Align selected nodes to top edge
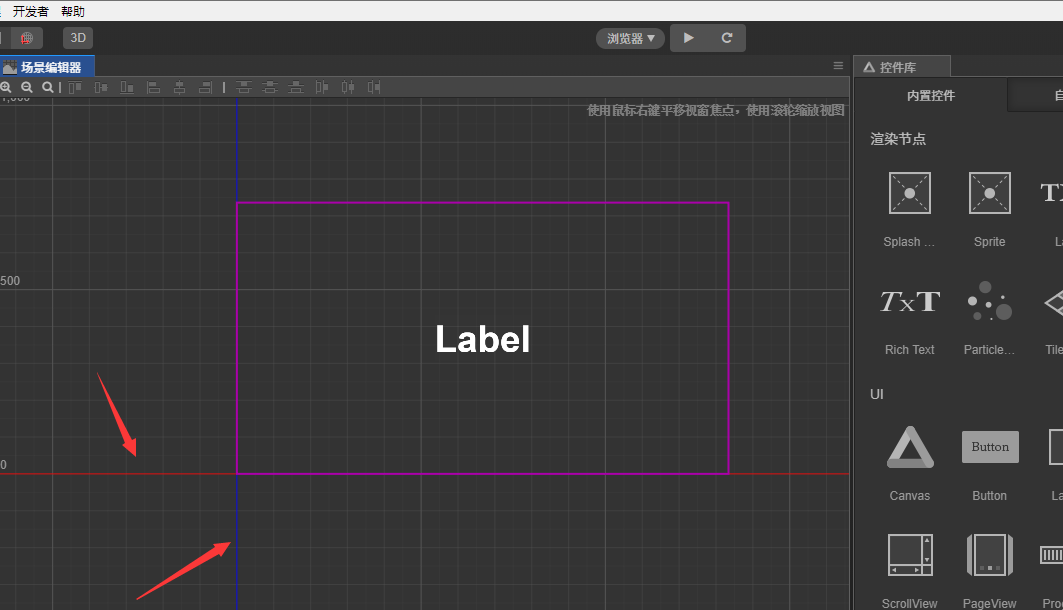 tap(75, 87)
